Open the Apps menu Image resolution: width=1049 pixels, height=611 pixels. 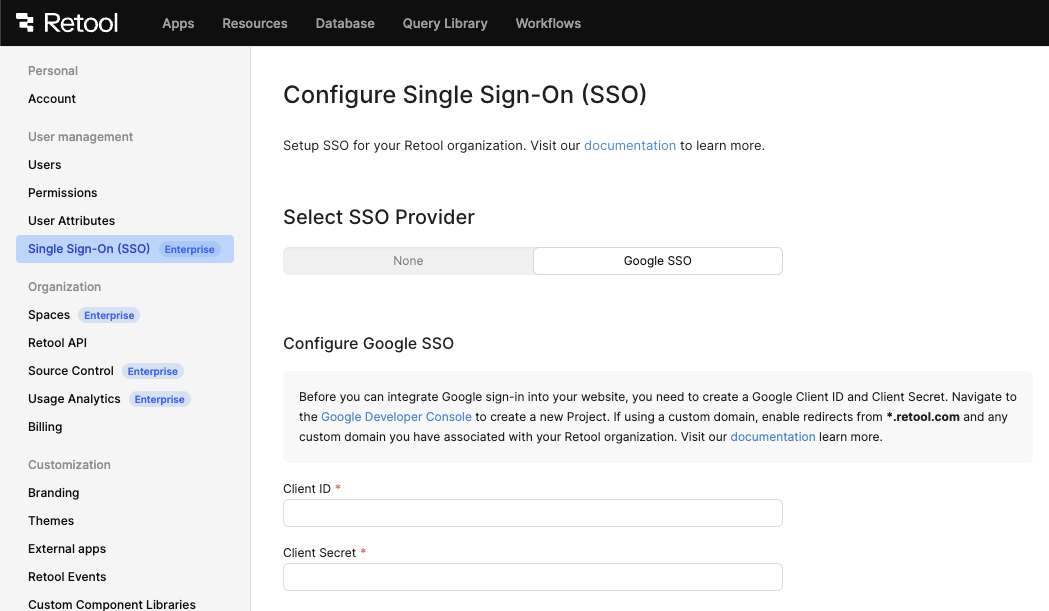[x=178, y=23]
